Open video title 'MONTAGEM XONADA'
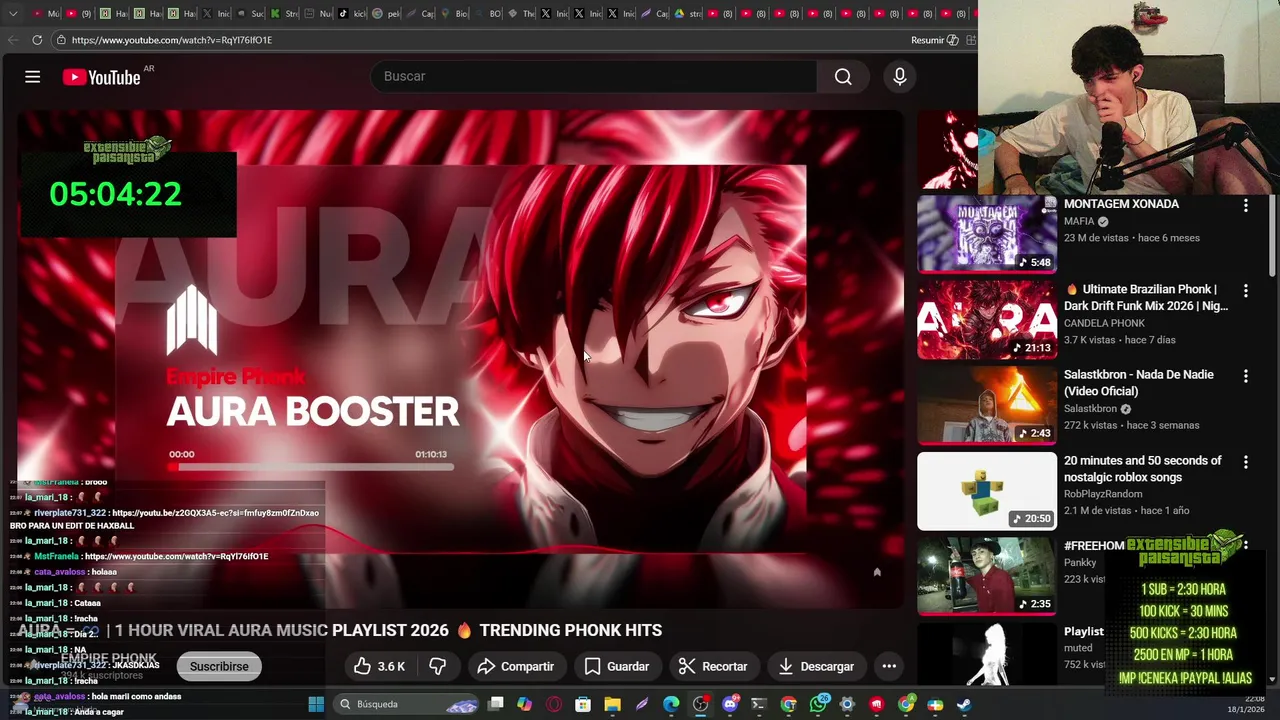This screenshot has width=1280, height=720. [1121, 204]
